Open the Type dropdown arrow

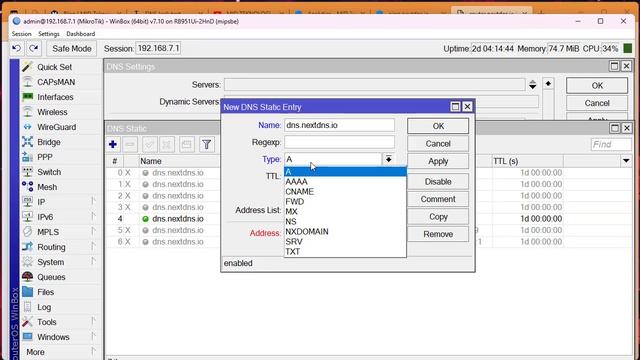[x=389, y=159]
